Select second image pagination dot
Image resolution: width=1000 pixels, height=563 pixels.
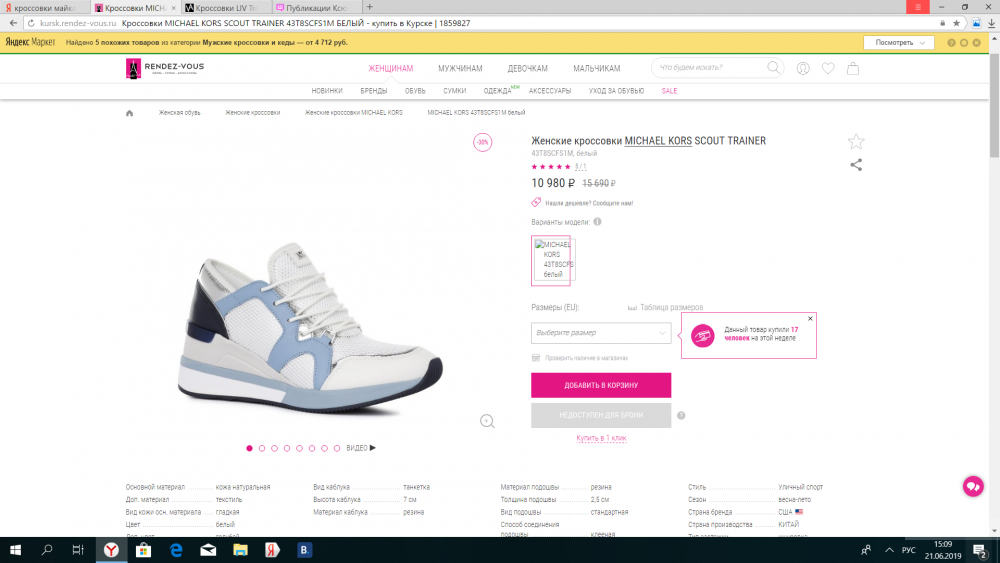point(262,448)
